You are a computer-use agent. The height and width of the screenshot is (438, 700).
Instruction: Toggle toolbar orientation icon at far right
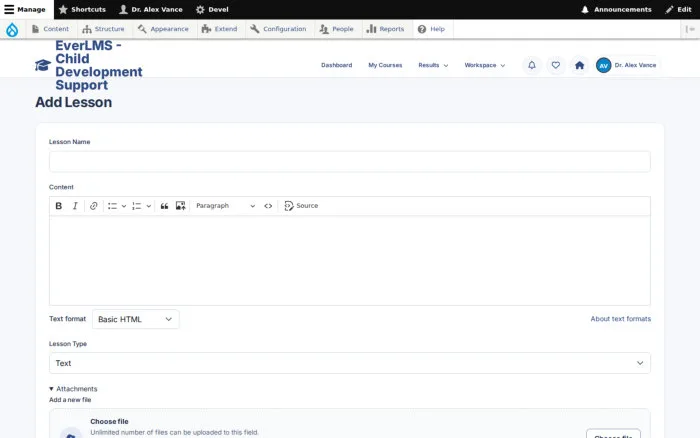[690, 29]
